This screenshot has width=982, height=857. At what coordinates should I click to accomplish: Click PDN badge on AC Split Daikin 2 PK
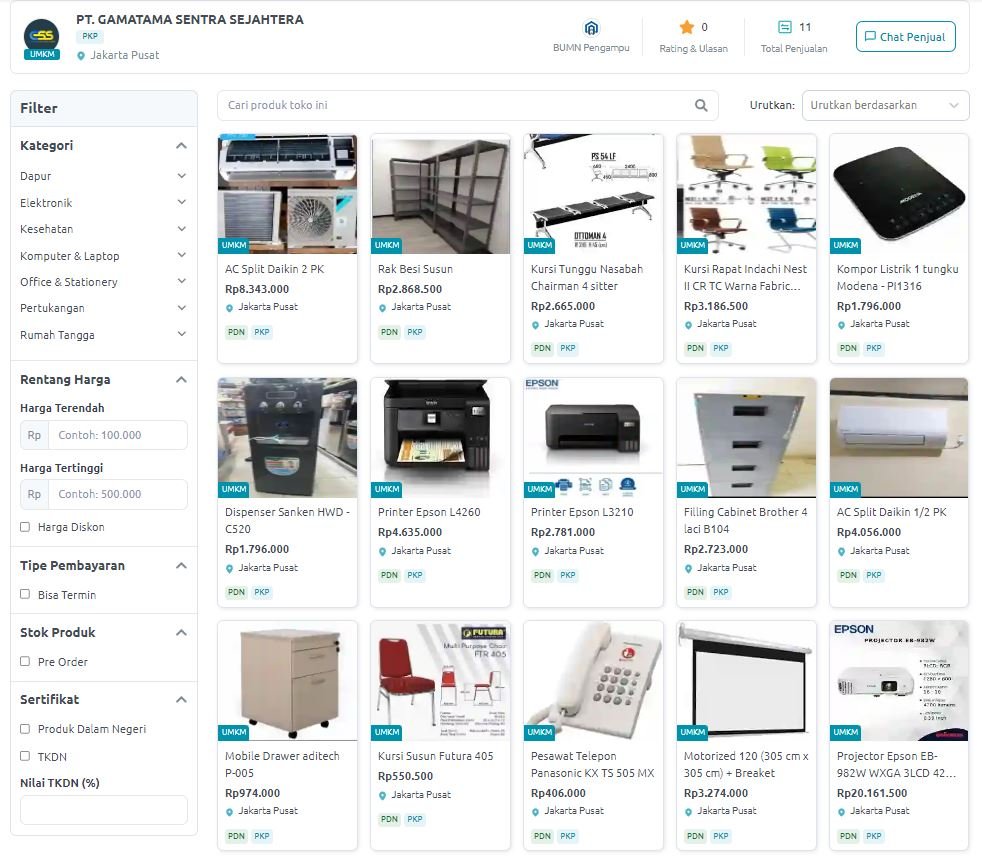coord(236,332)
